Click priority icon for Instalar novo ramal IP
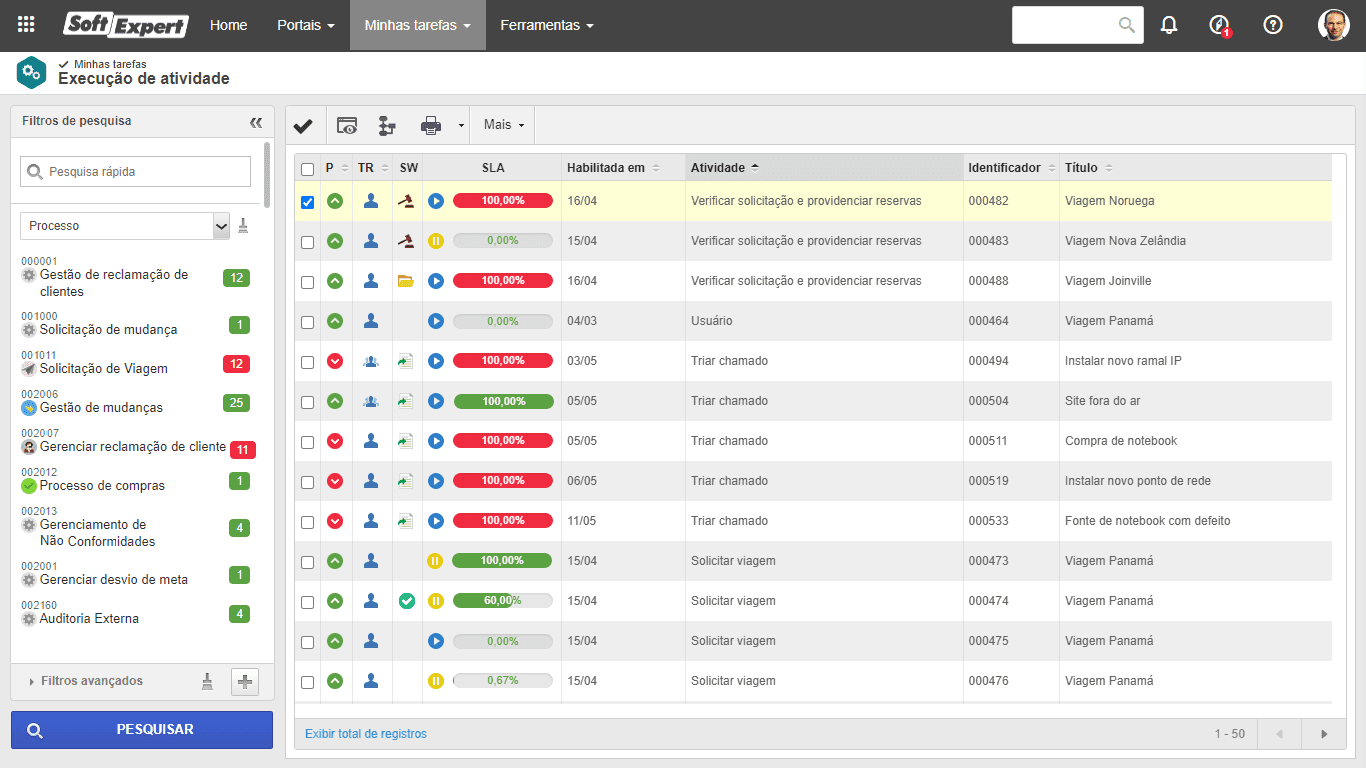 pos(335,361)
